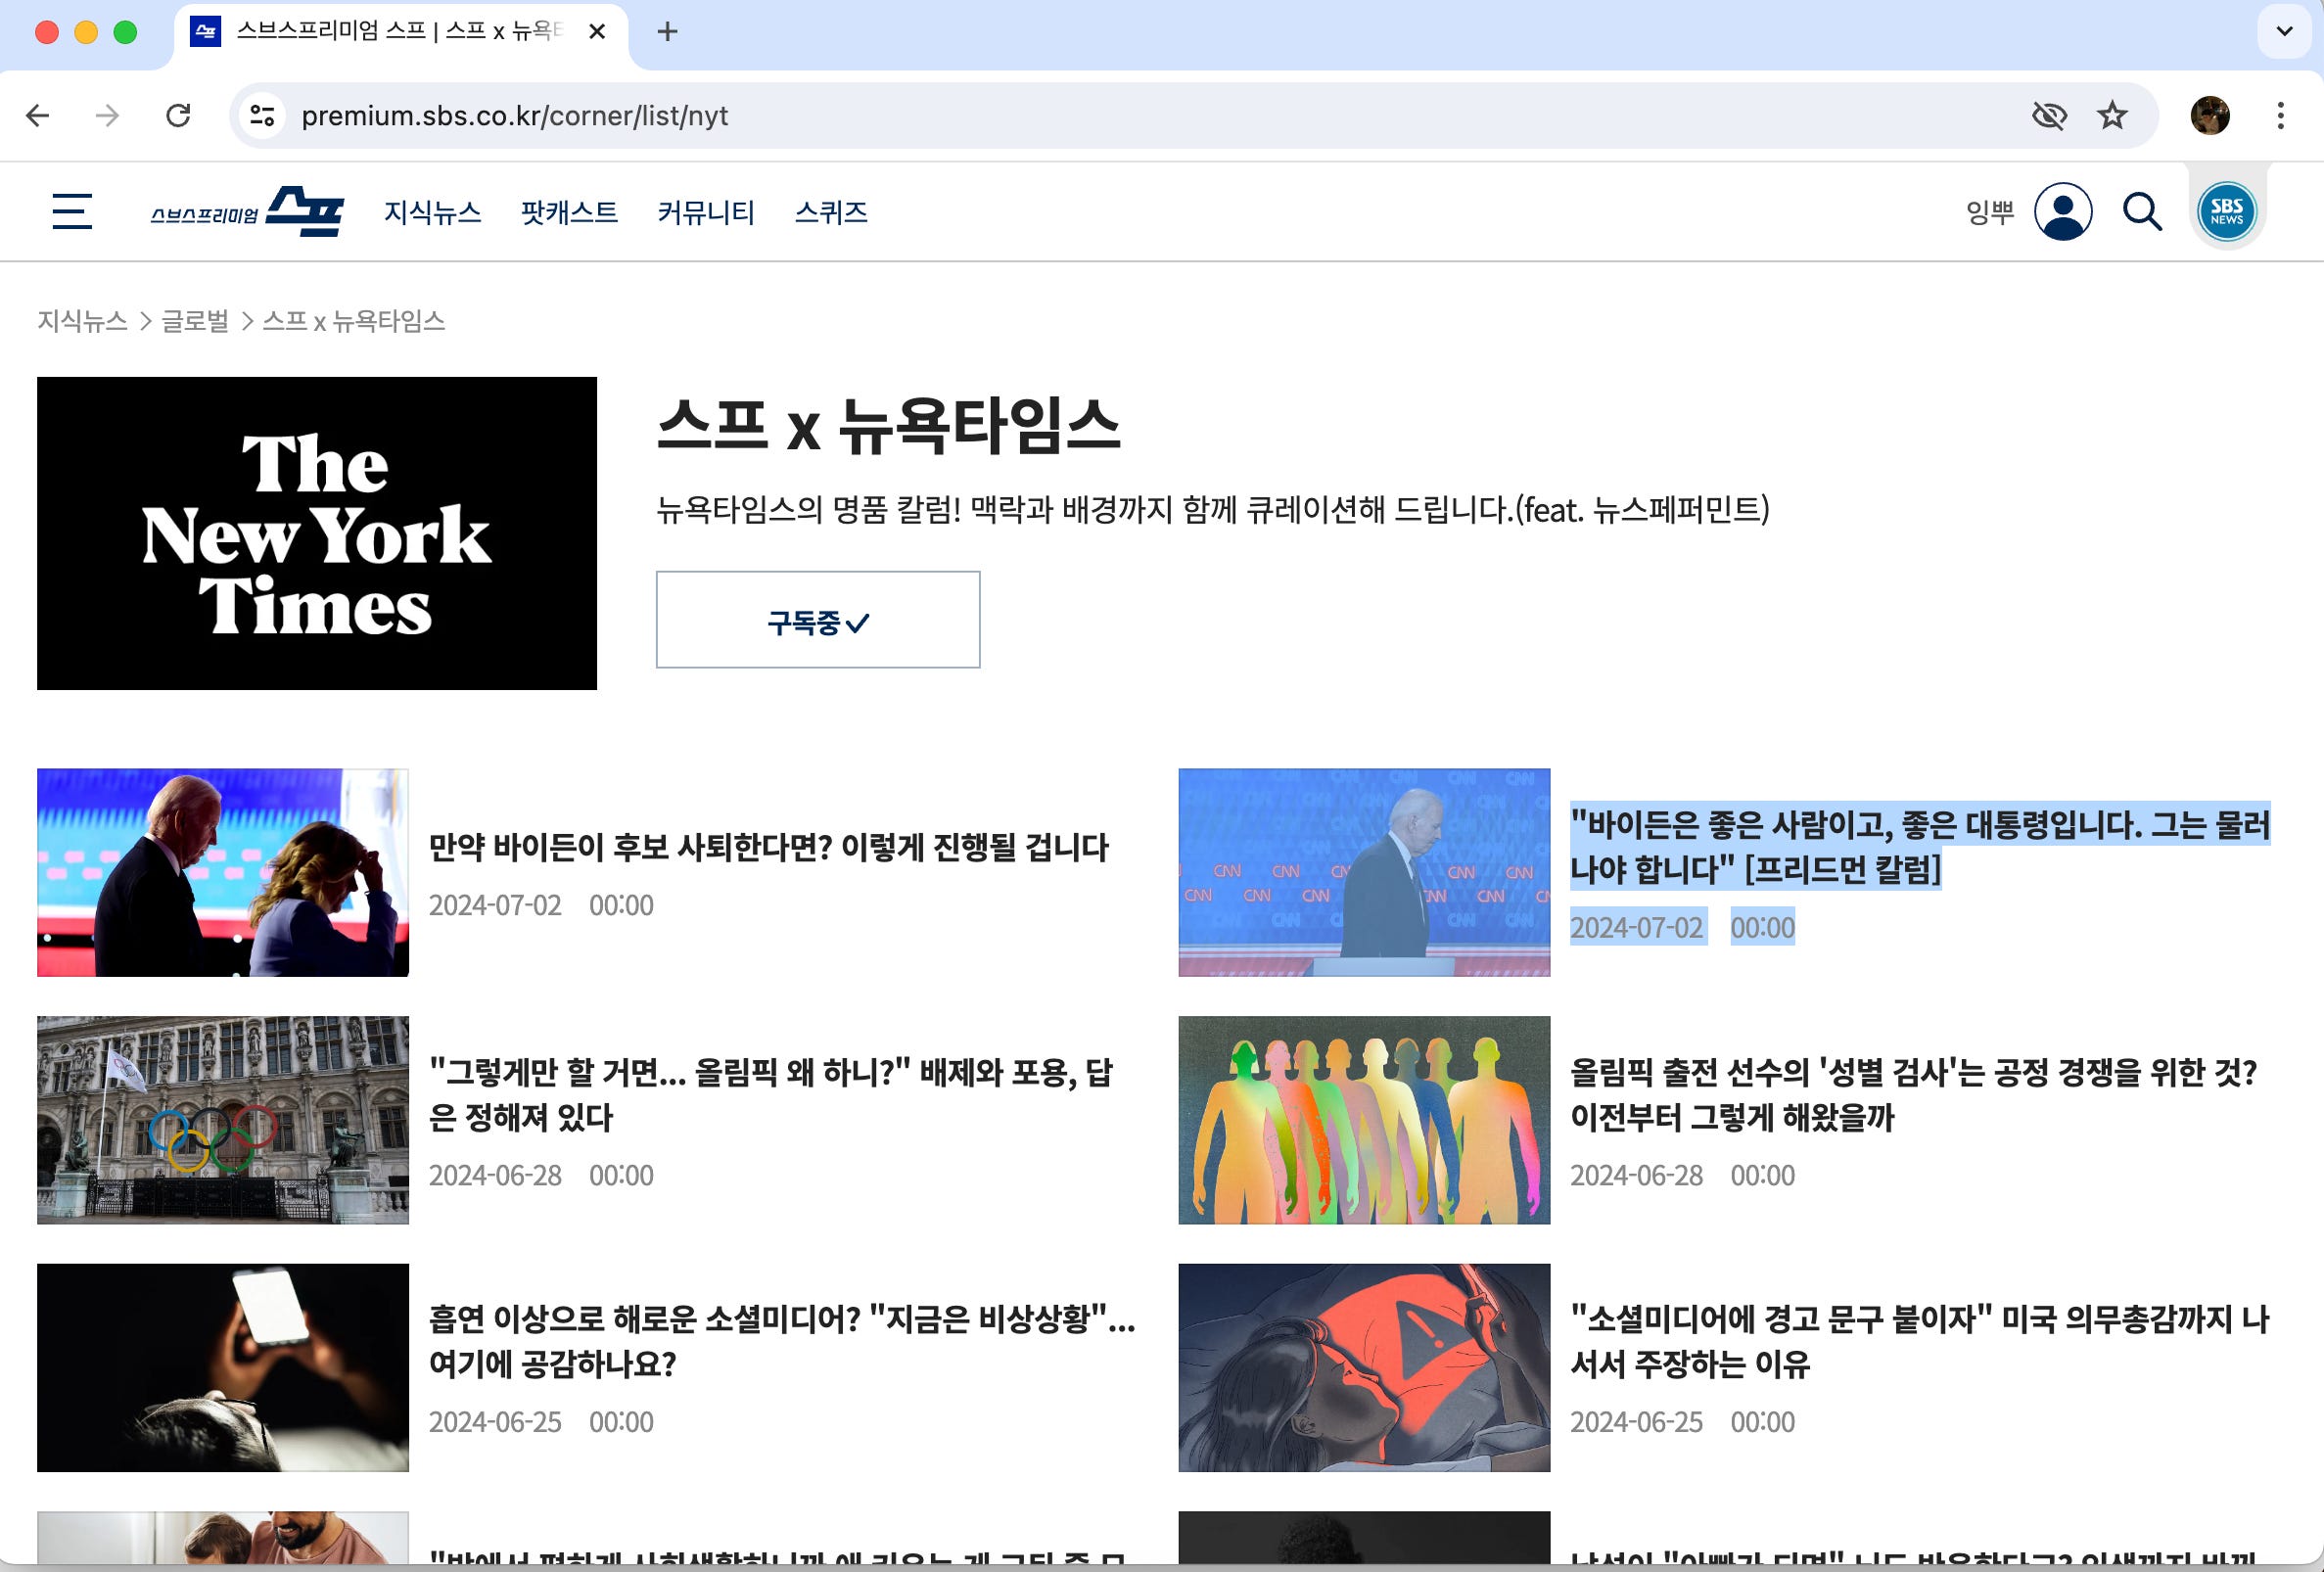Viewport: 2324px width, 1572px height.
Task: Open the 프리드먼 칼럼 Biden article headline
Action: pyautogui.click(x=1918, y=846)
